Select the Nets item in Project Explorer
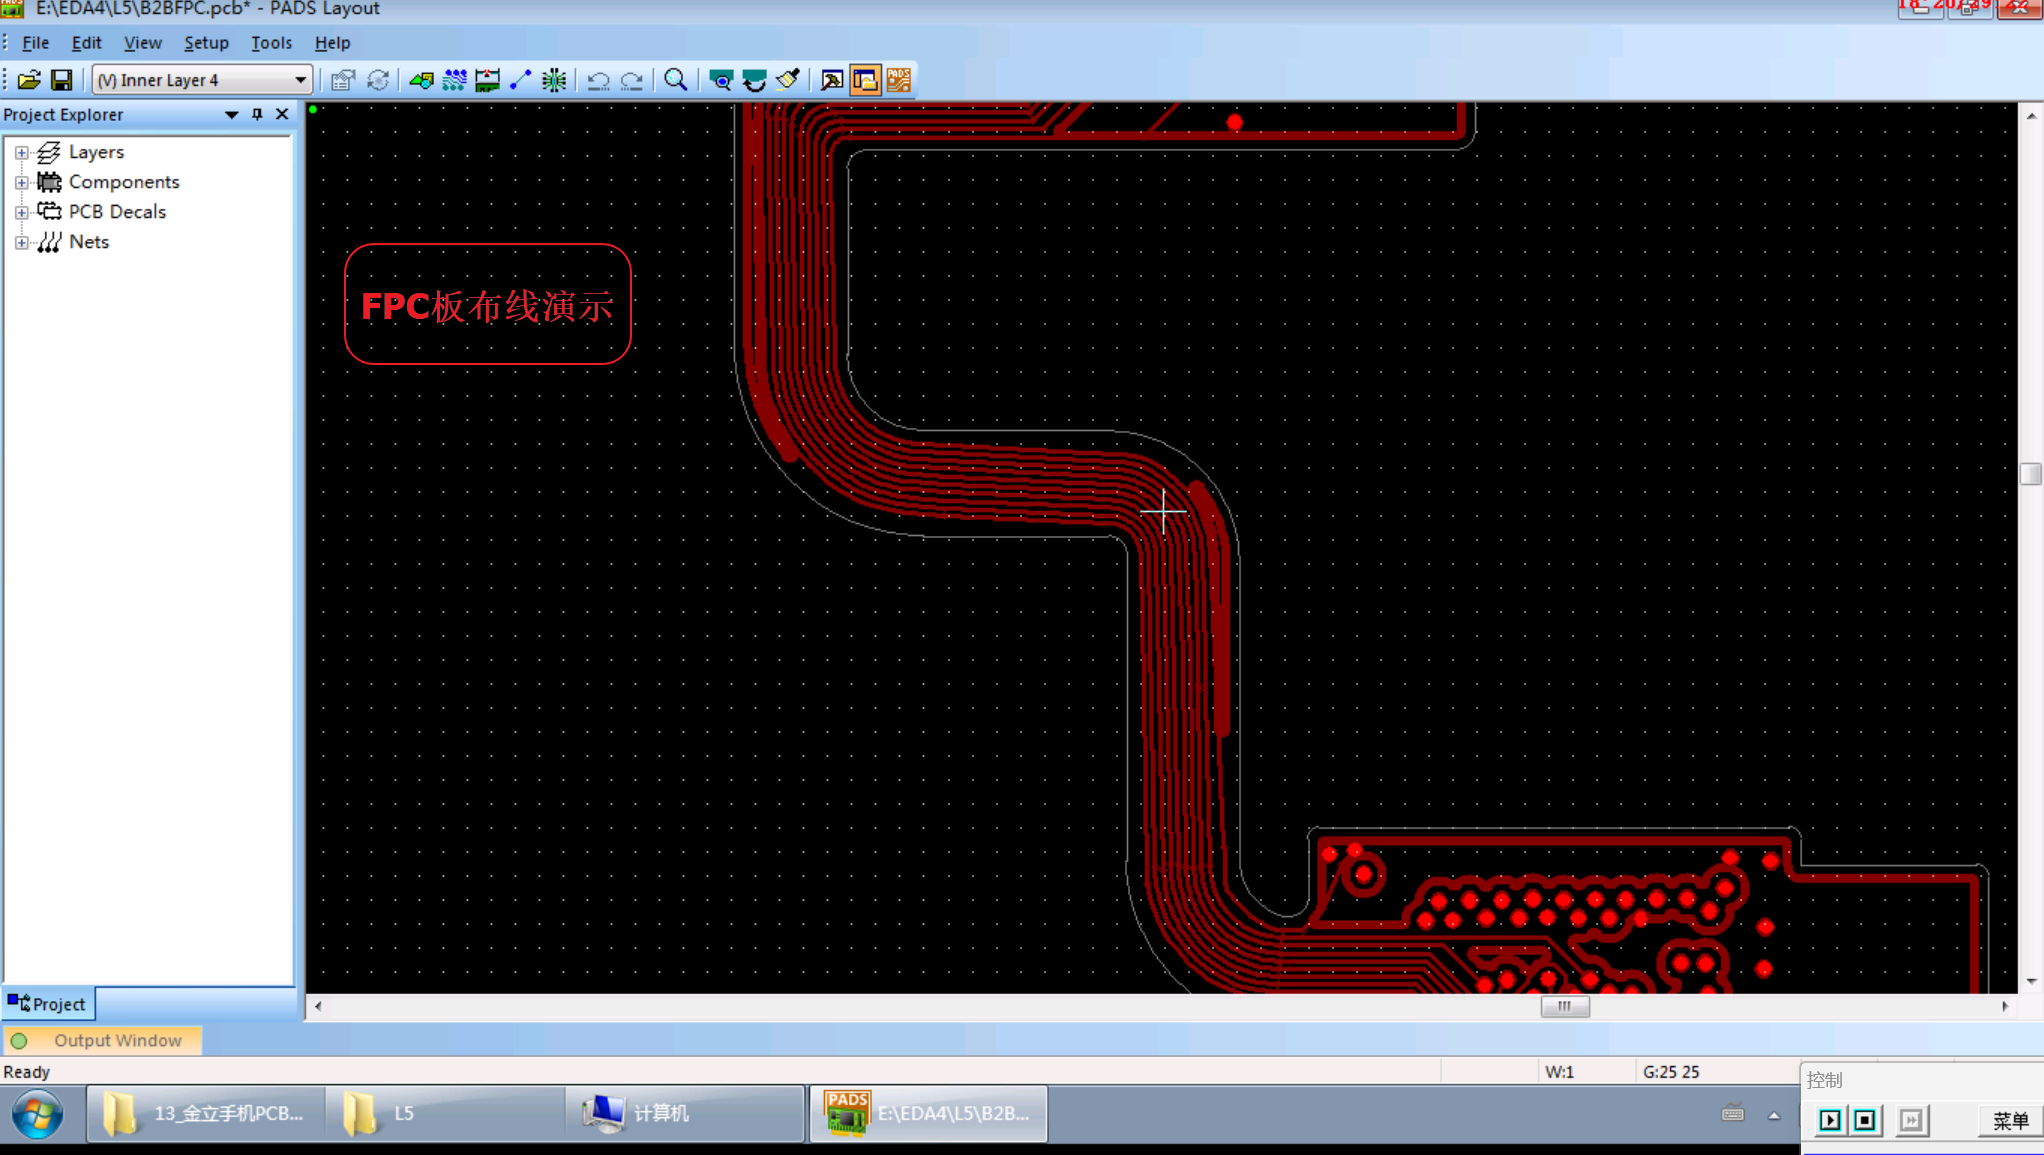This screenshot has height=1155, width=2044. click(88, 242)
